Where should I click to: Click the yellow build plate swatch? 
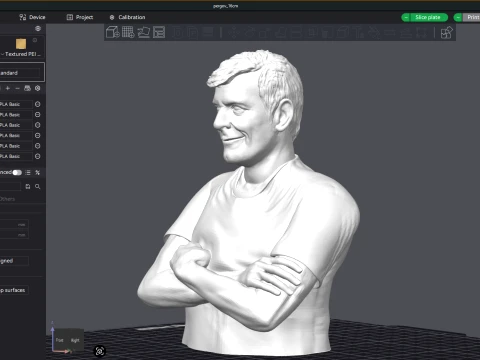coord(21,44)
